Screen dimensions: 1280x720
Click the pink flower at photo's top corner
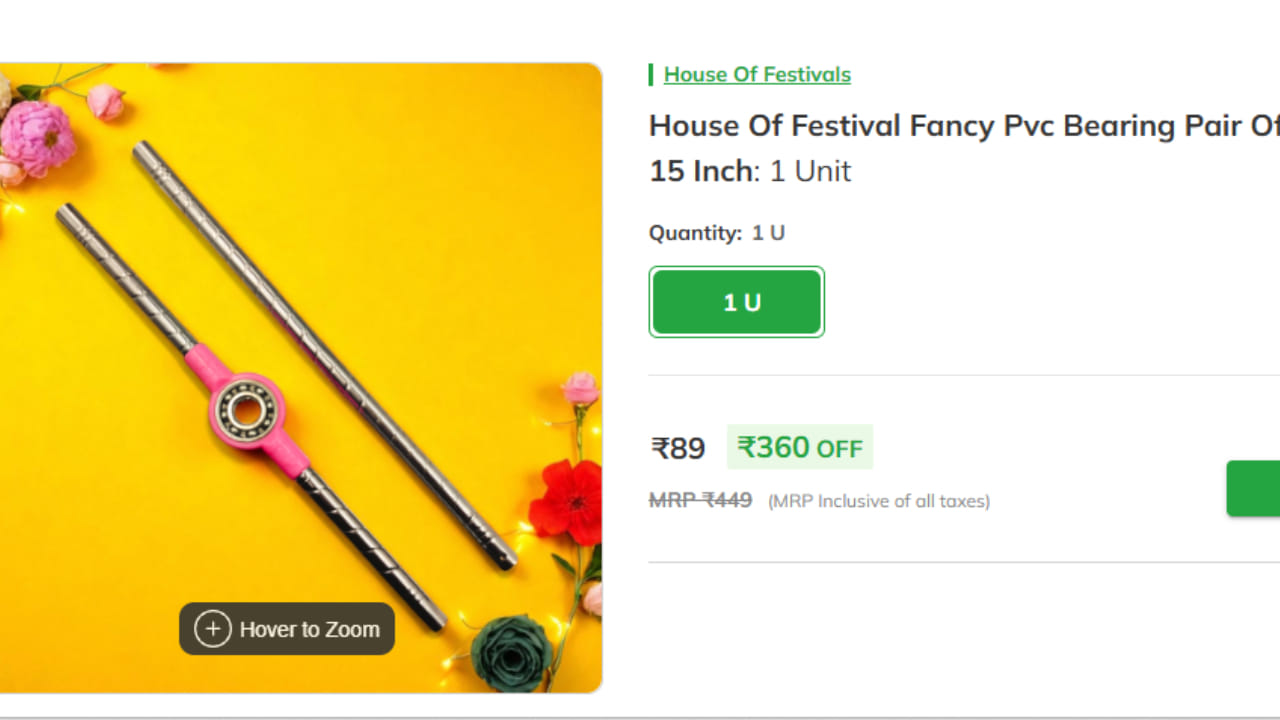[38, 138]
